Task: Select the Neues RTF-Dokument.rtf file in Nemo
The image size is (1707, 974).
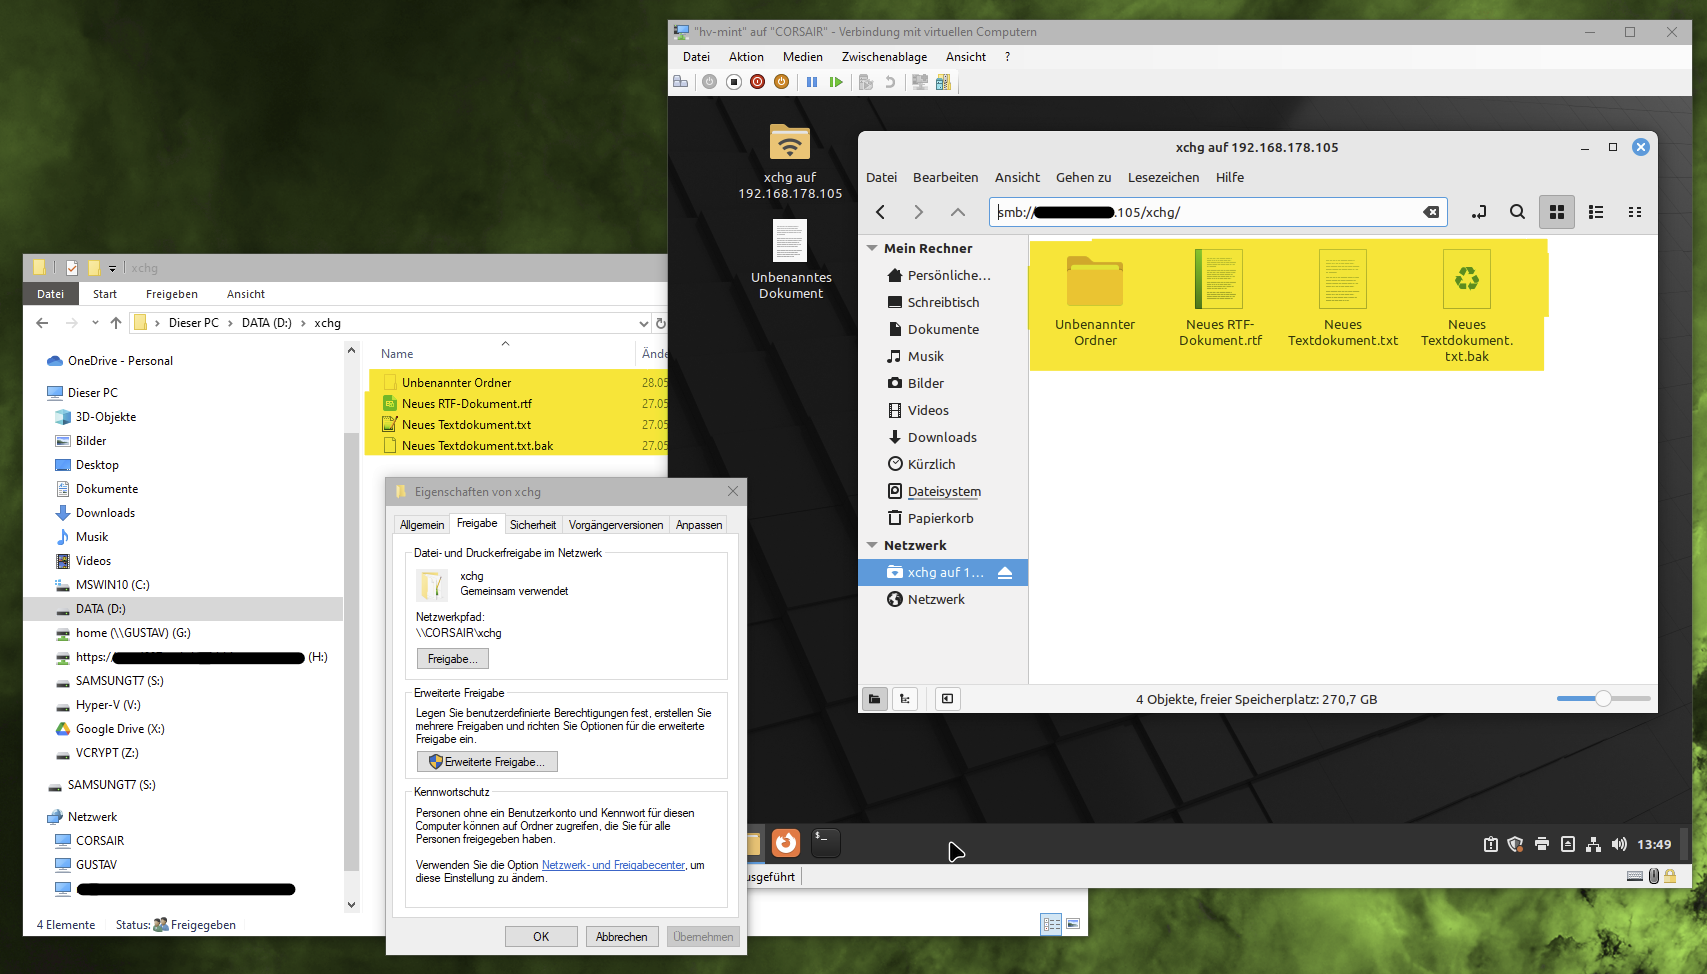Action: point(1220,299)
